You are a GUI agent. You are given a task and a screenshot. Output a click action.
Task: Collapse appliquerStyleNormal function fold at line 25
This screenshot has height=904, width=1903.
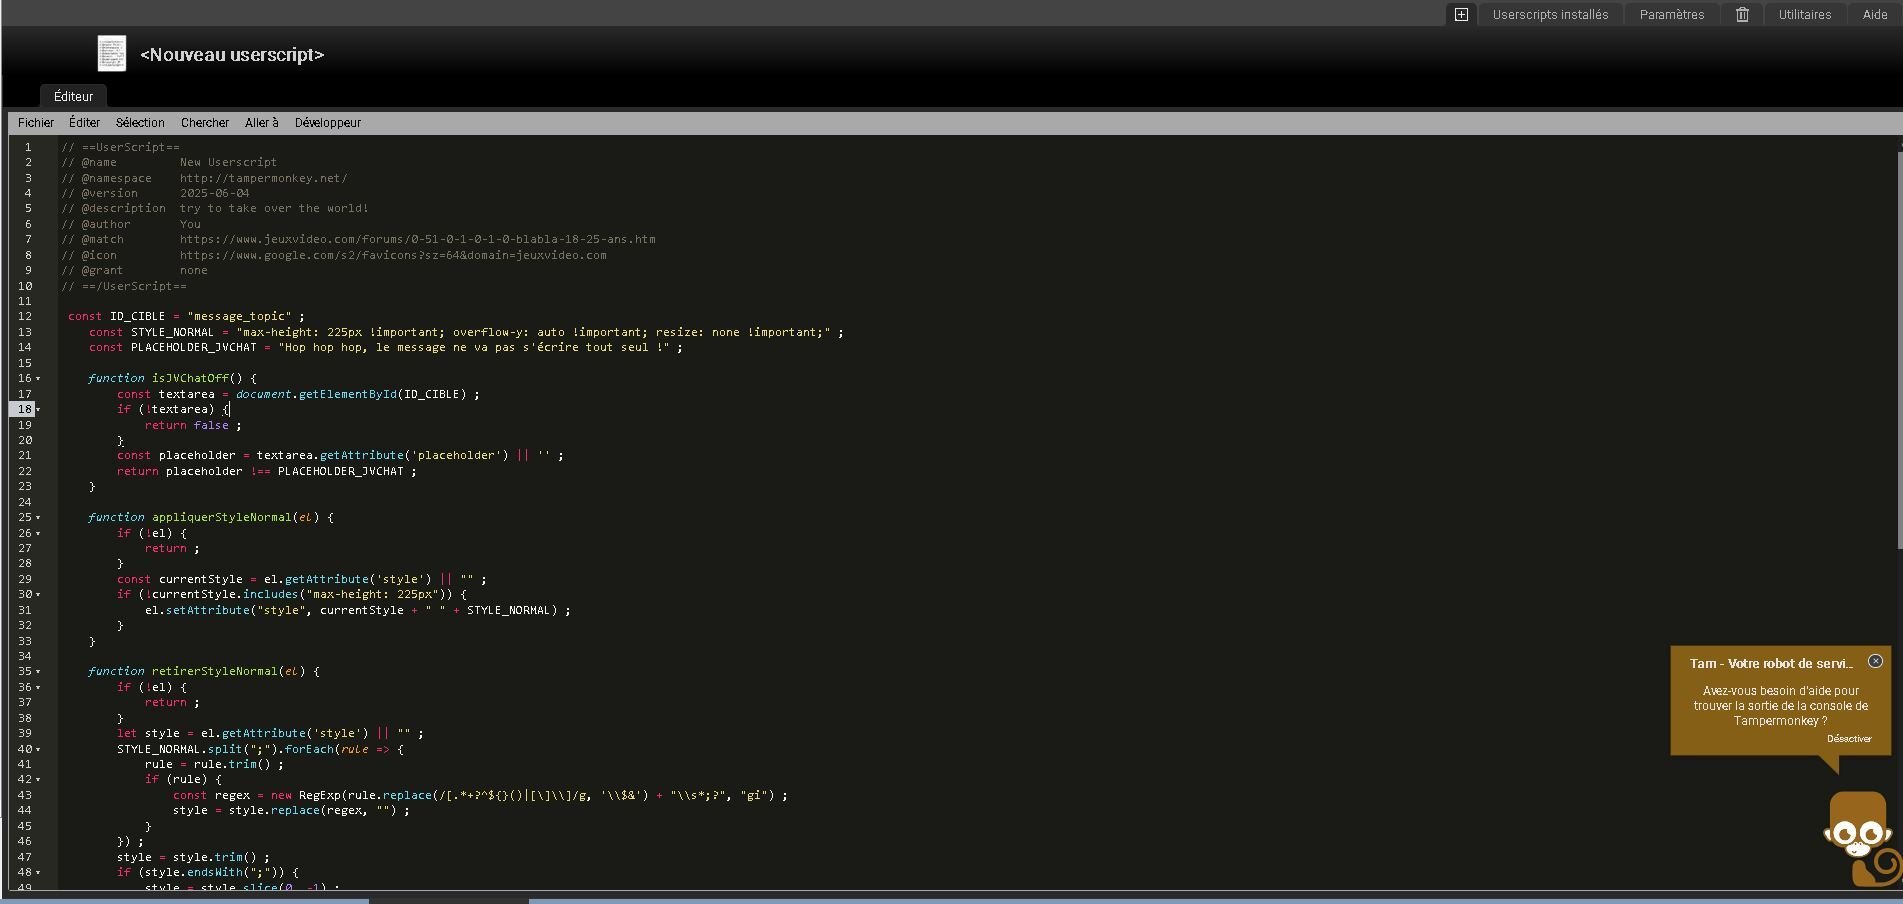click(39, 518)
